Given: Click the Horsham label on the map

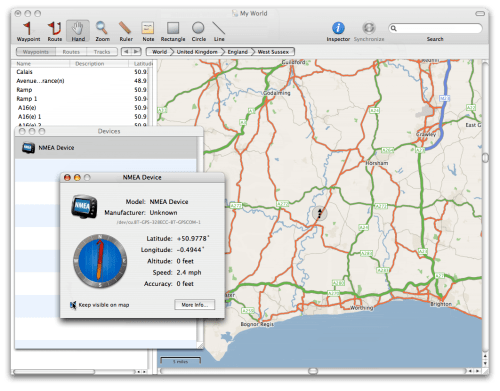Looking at the screenshot, I should pyautogui.click(x=377, y=163).
